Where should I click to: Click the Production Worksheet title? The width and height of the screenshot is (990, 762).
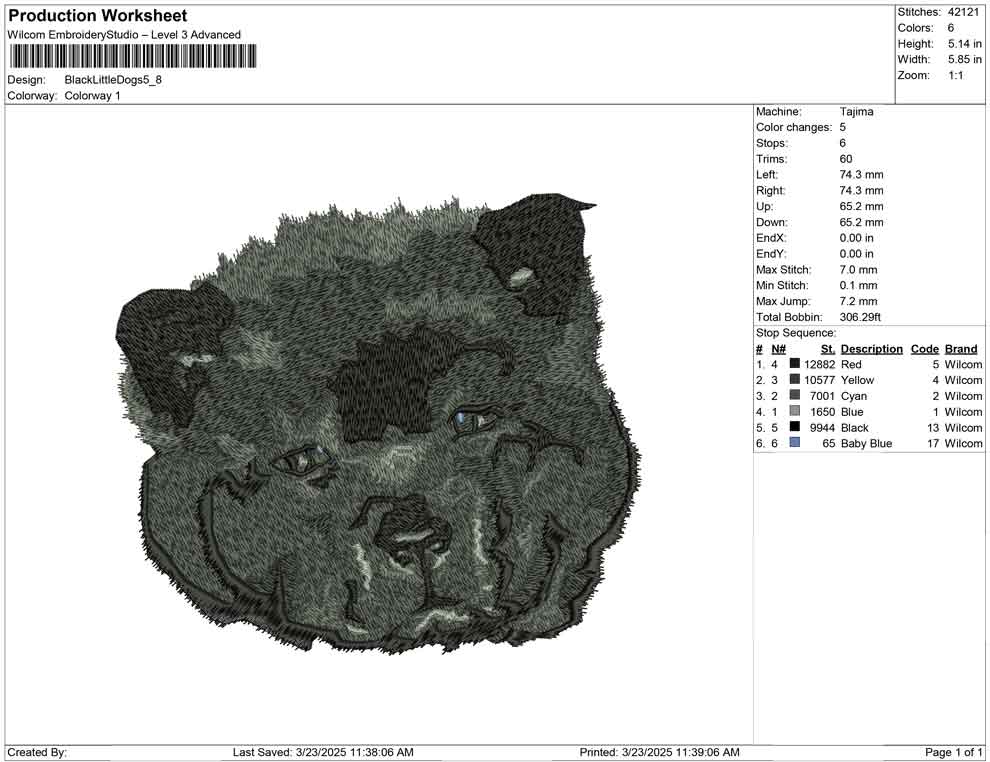coord(98,16)
